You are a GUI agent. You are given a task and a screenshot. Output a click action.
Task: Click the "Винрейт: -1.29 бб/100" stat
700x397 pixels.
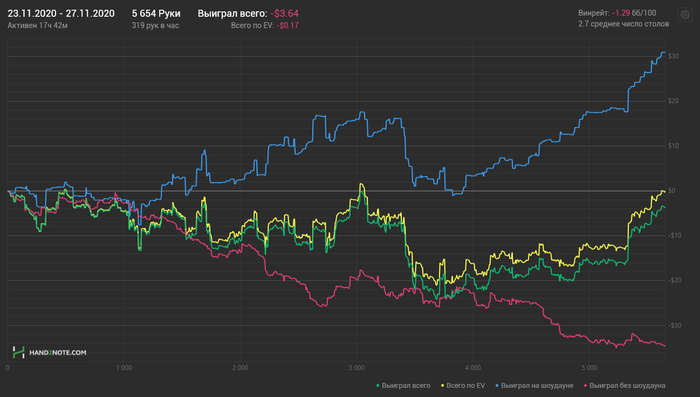click(617, 13)
